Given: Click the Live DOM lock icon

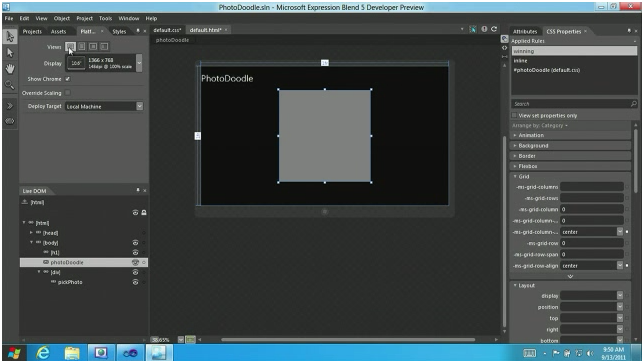Looking at the screenshot, I should pyautogui.click(x=144, y=212).
